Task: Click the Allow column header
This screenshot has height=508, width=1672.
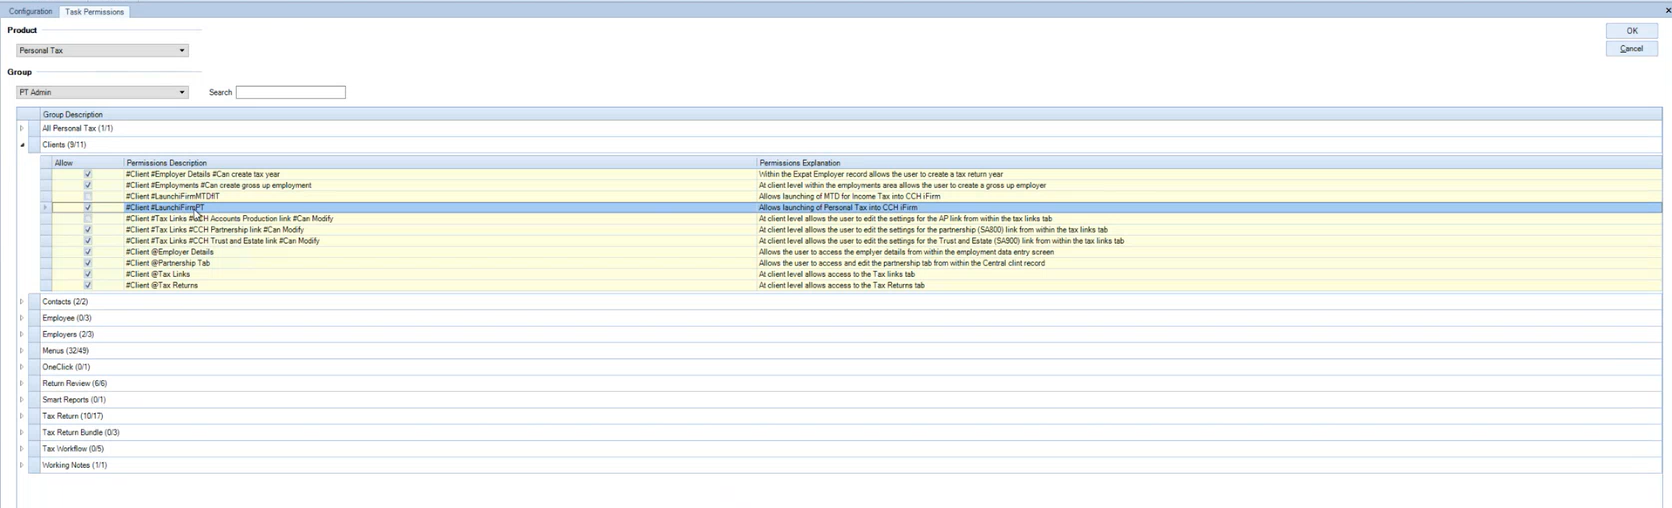Action: 88,162
